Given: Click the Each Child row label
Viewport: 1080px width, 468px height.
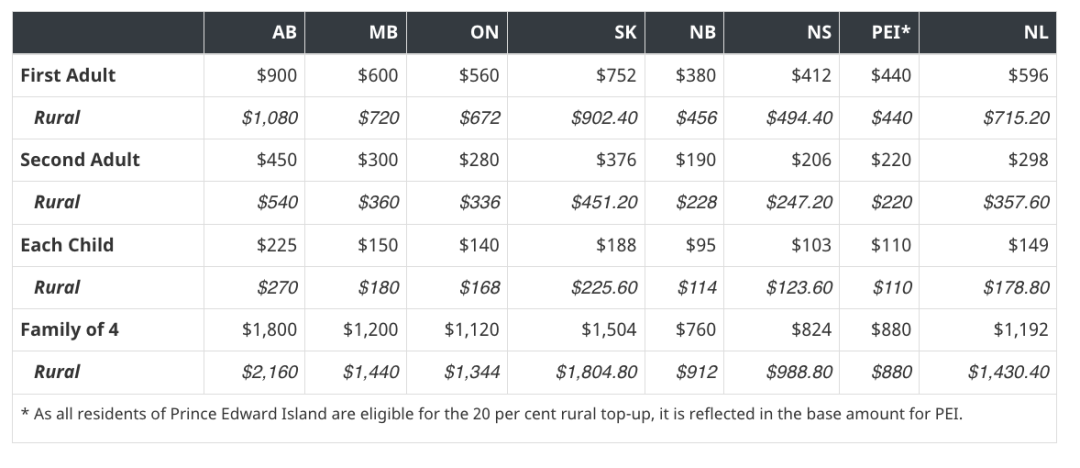Looking at the screenshot, I should [67, 245].
